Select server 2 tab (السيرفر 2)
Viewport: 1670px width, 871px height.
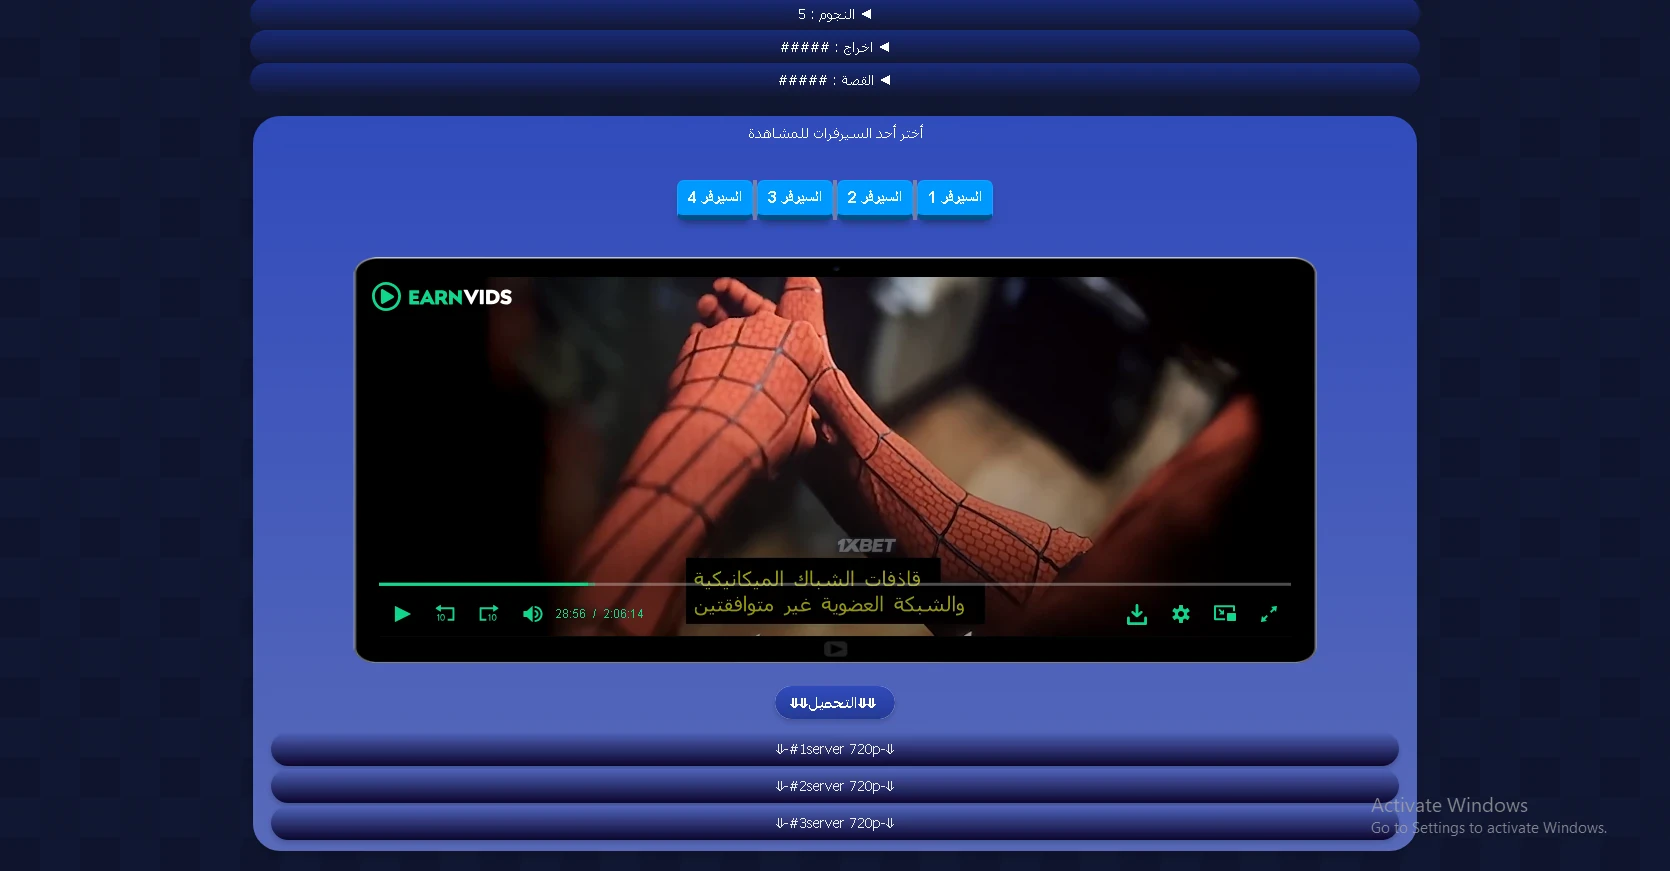(x=875, y=198)
